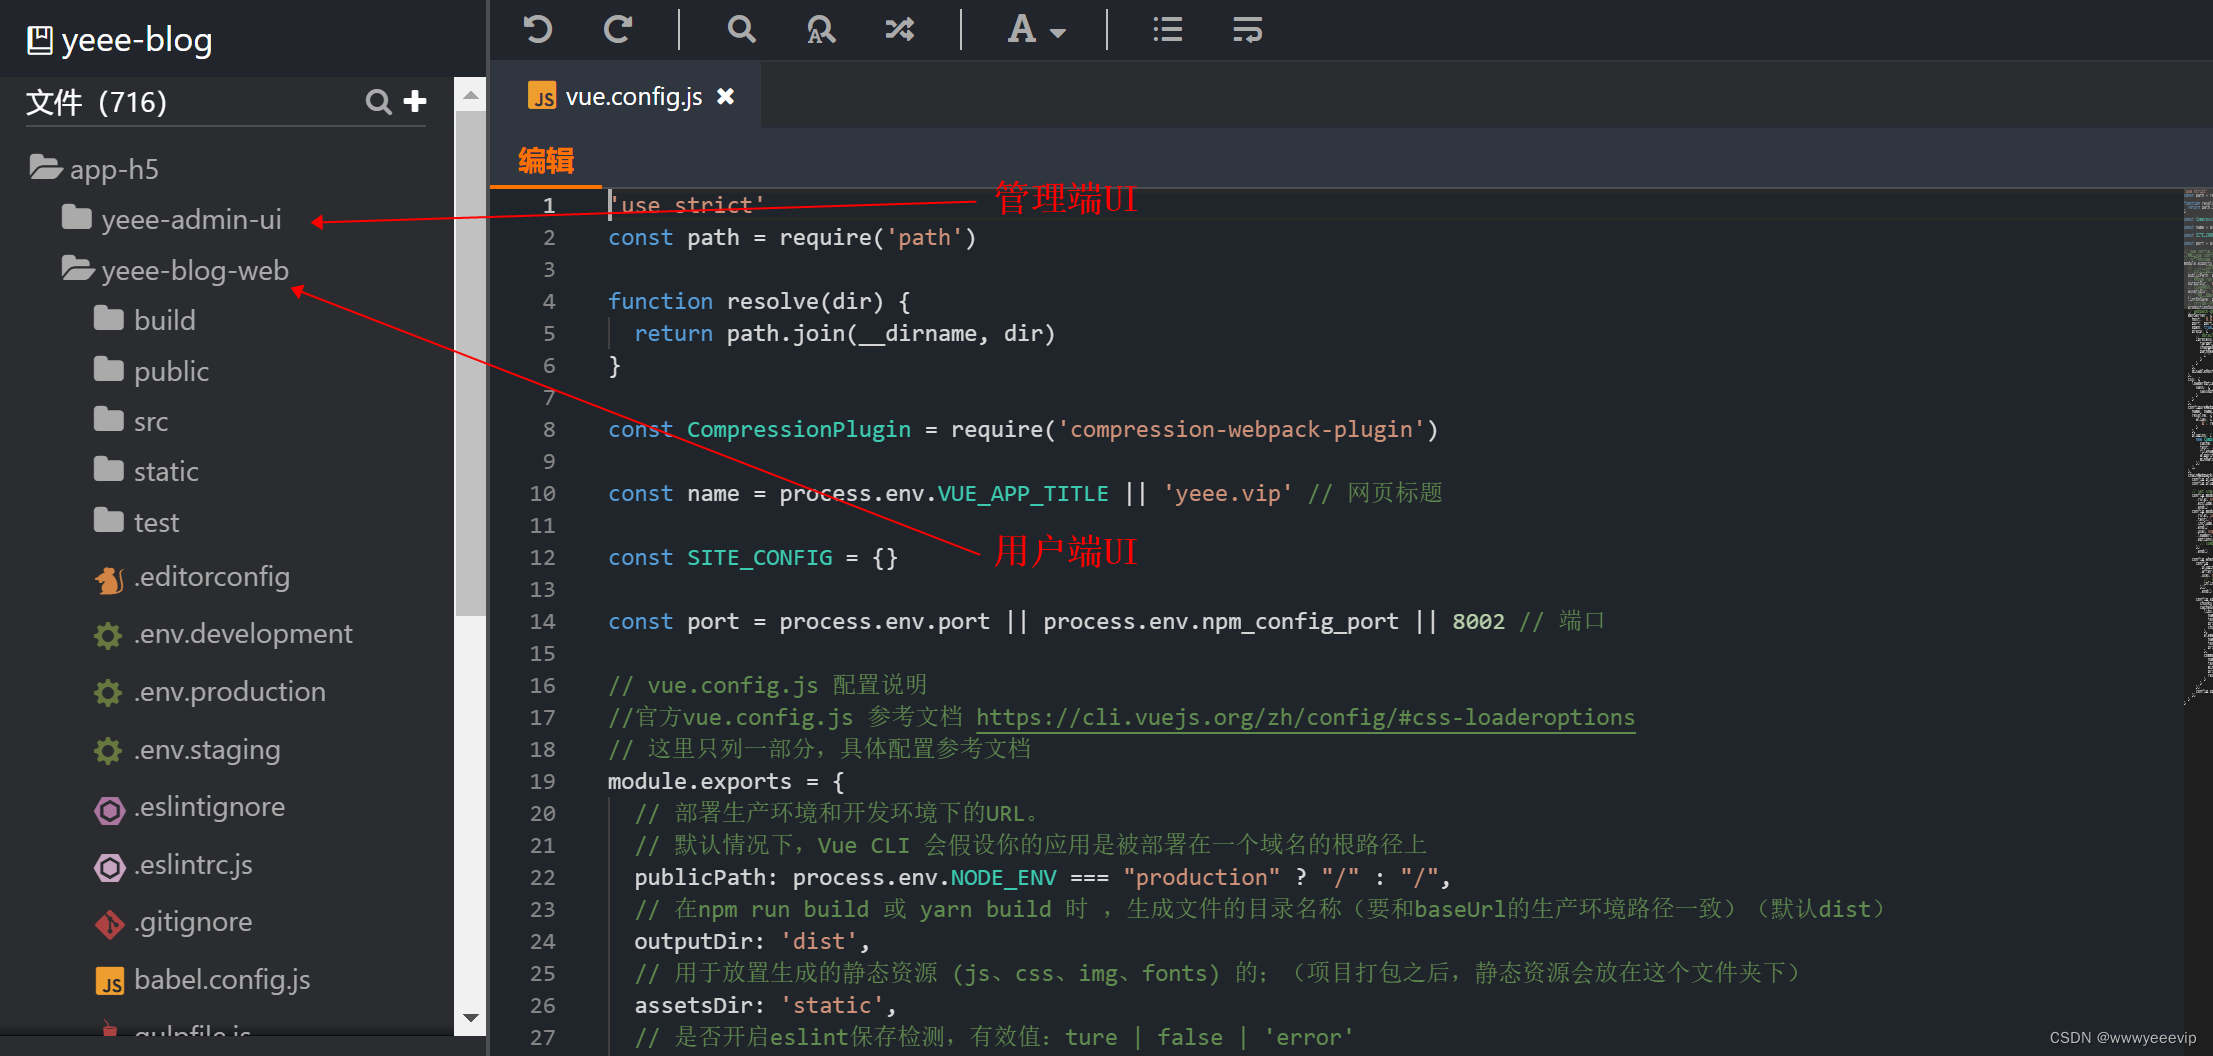The height and width of the screenshot is (1056, 2213).
Task: Click the yeee-blog repository title
Action: click(x=137, y=40)
